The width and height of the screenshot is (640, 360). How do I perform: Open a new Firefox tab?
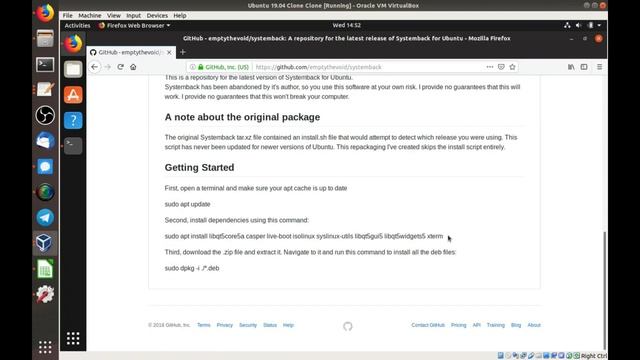[x=183, y=52]
